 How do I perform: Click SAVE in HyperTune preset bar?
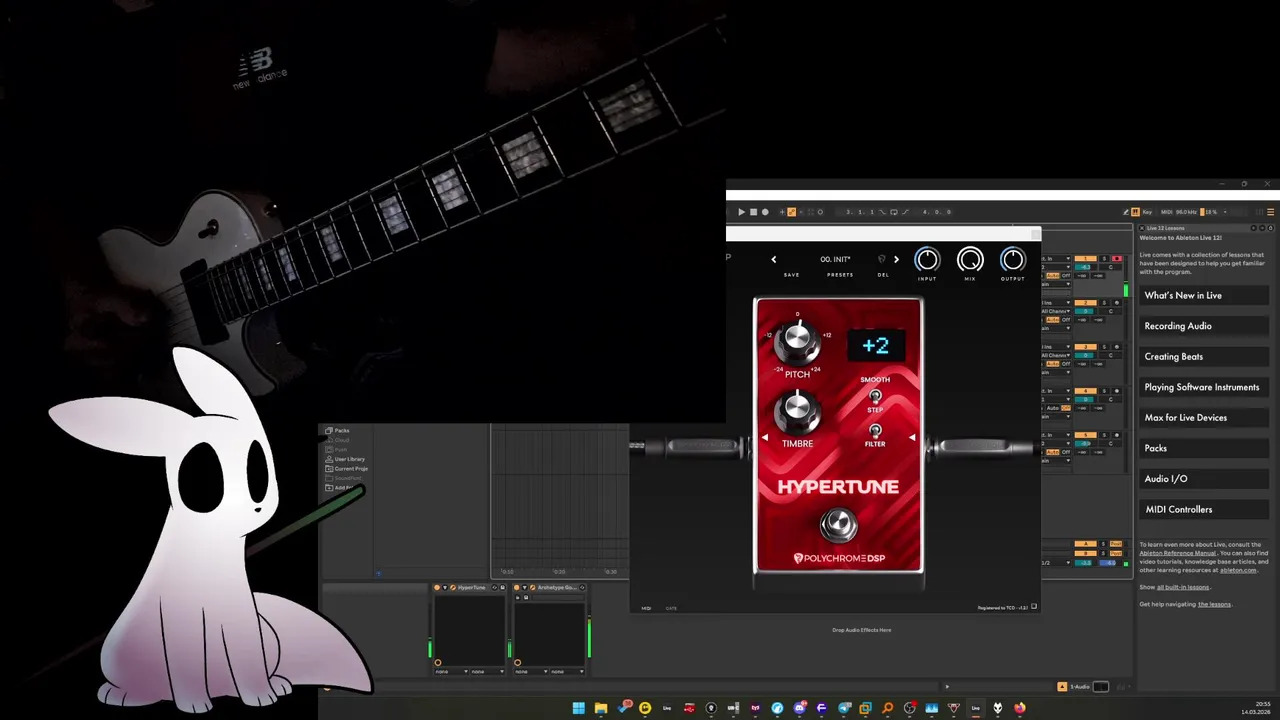pos(791,275)
